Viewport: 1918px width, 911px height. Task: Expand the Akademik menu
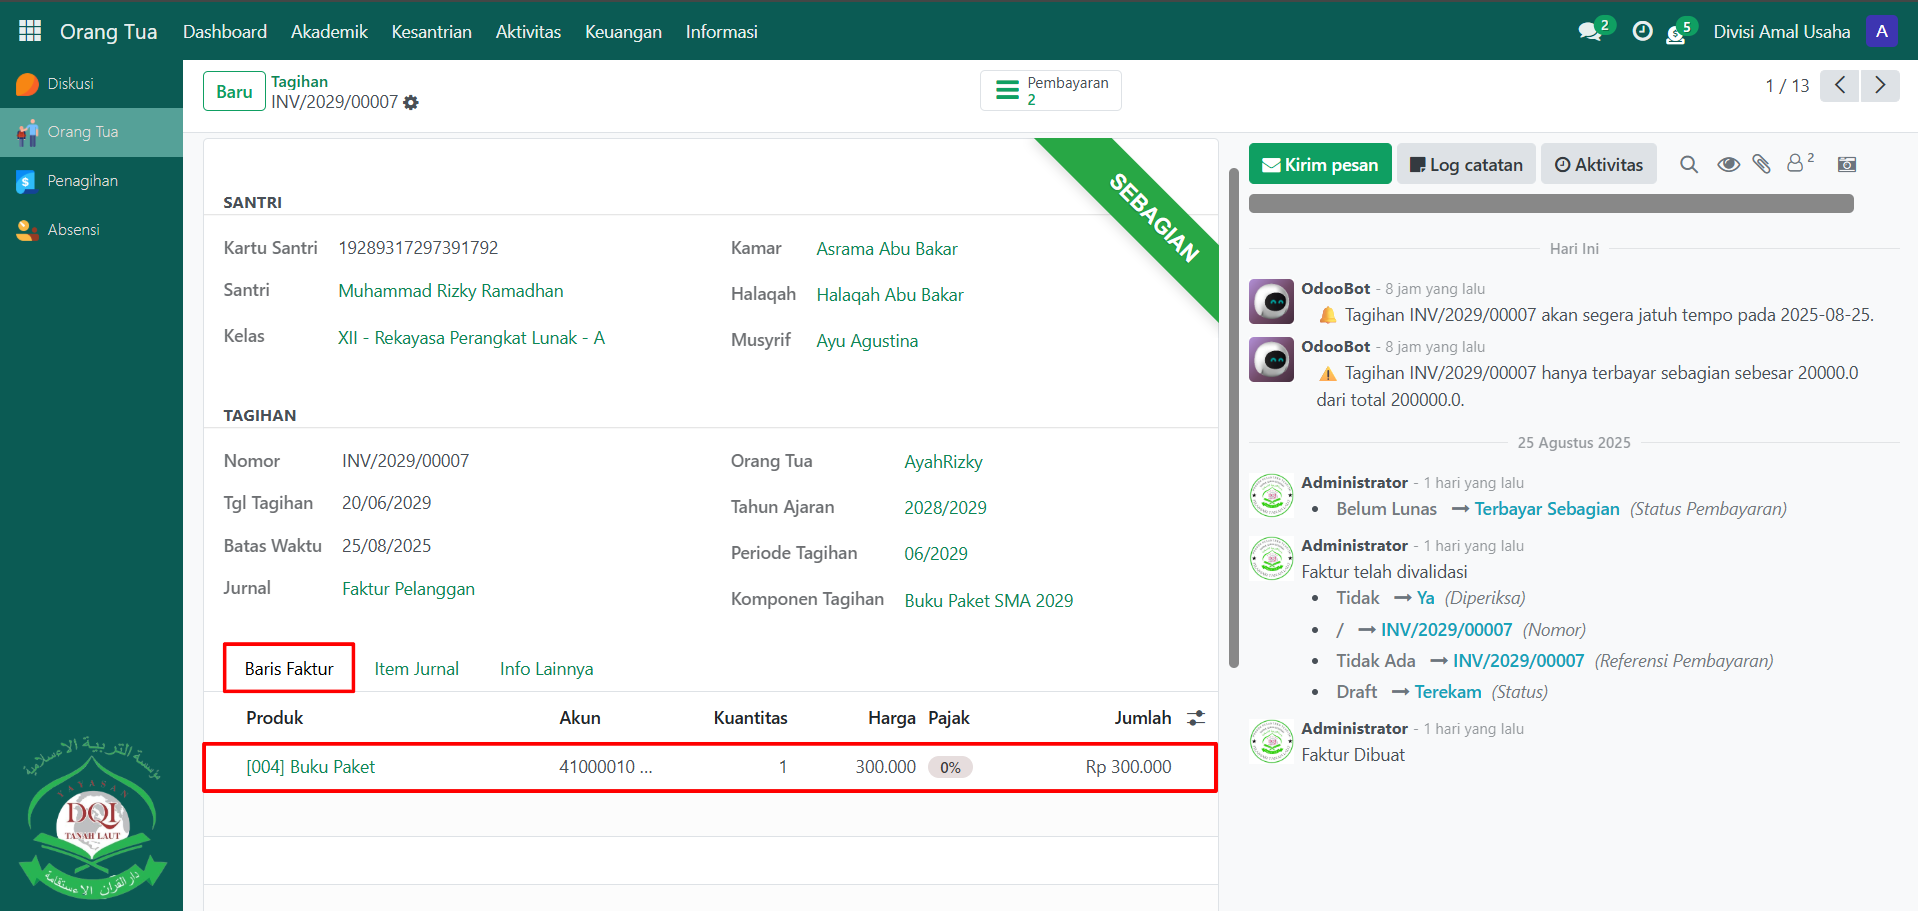[329, 32]
